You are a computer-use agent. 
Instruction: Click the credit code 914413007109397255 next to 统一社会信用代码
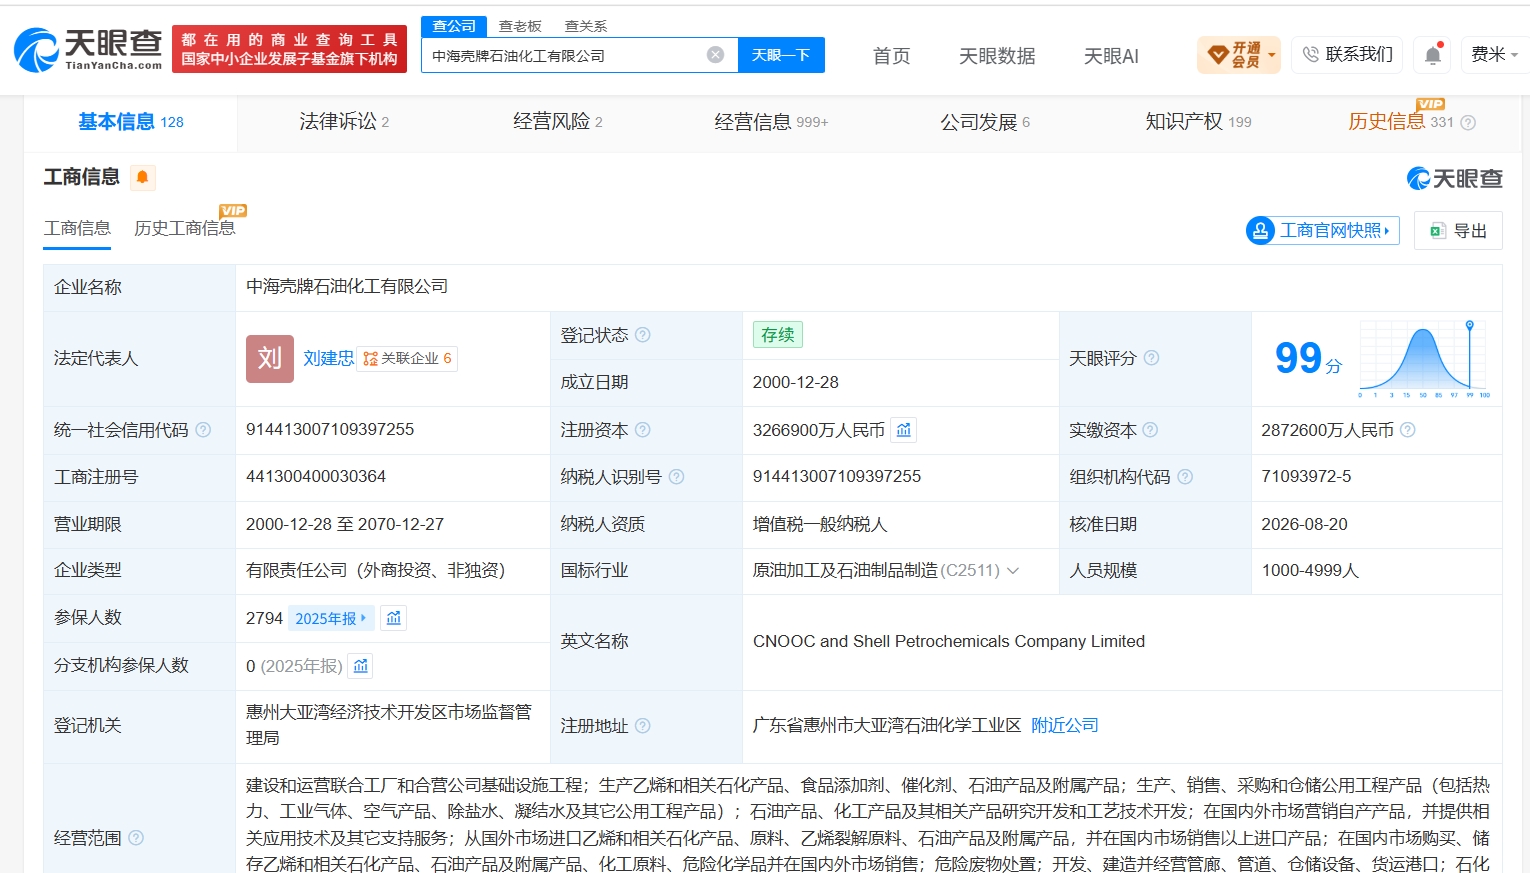pos(330,430)
